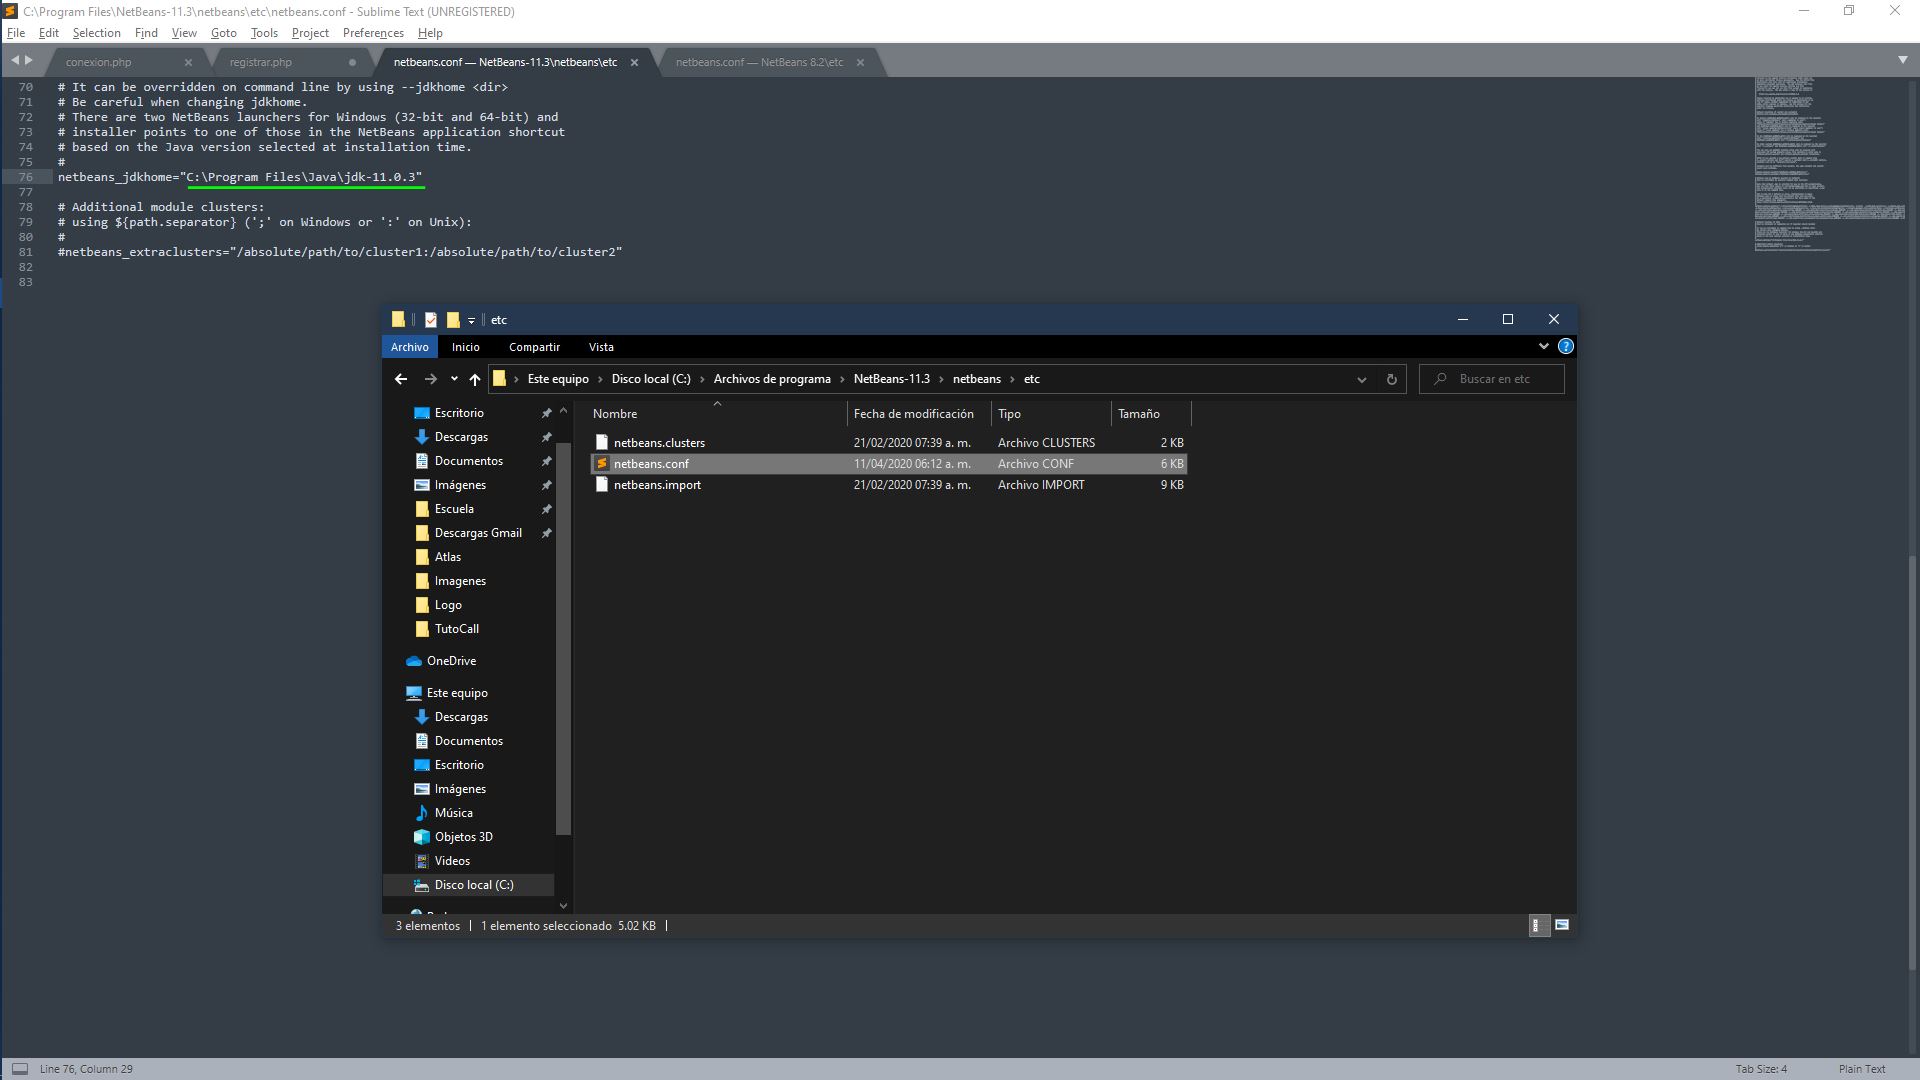The image size is (1920, 1080).
Task: Click Este equipo in the breadcrumb
Action: pyautogui.click(x=558, y=379)
